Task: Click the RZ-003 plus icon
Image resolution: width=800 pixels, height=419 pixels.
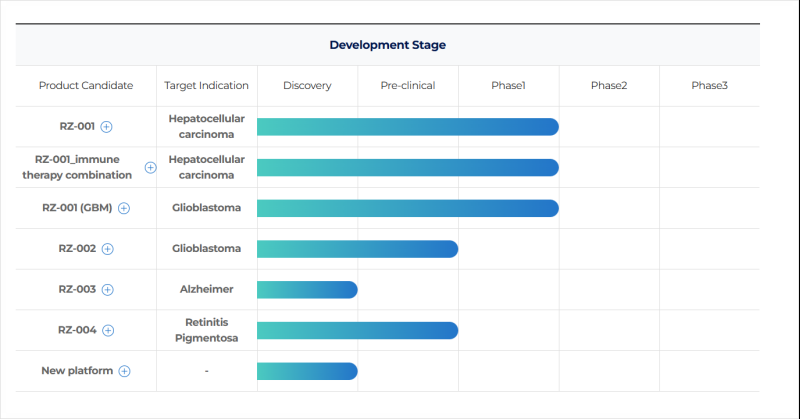Action: click(108, 290)
